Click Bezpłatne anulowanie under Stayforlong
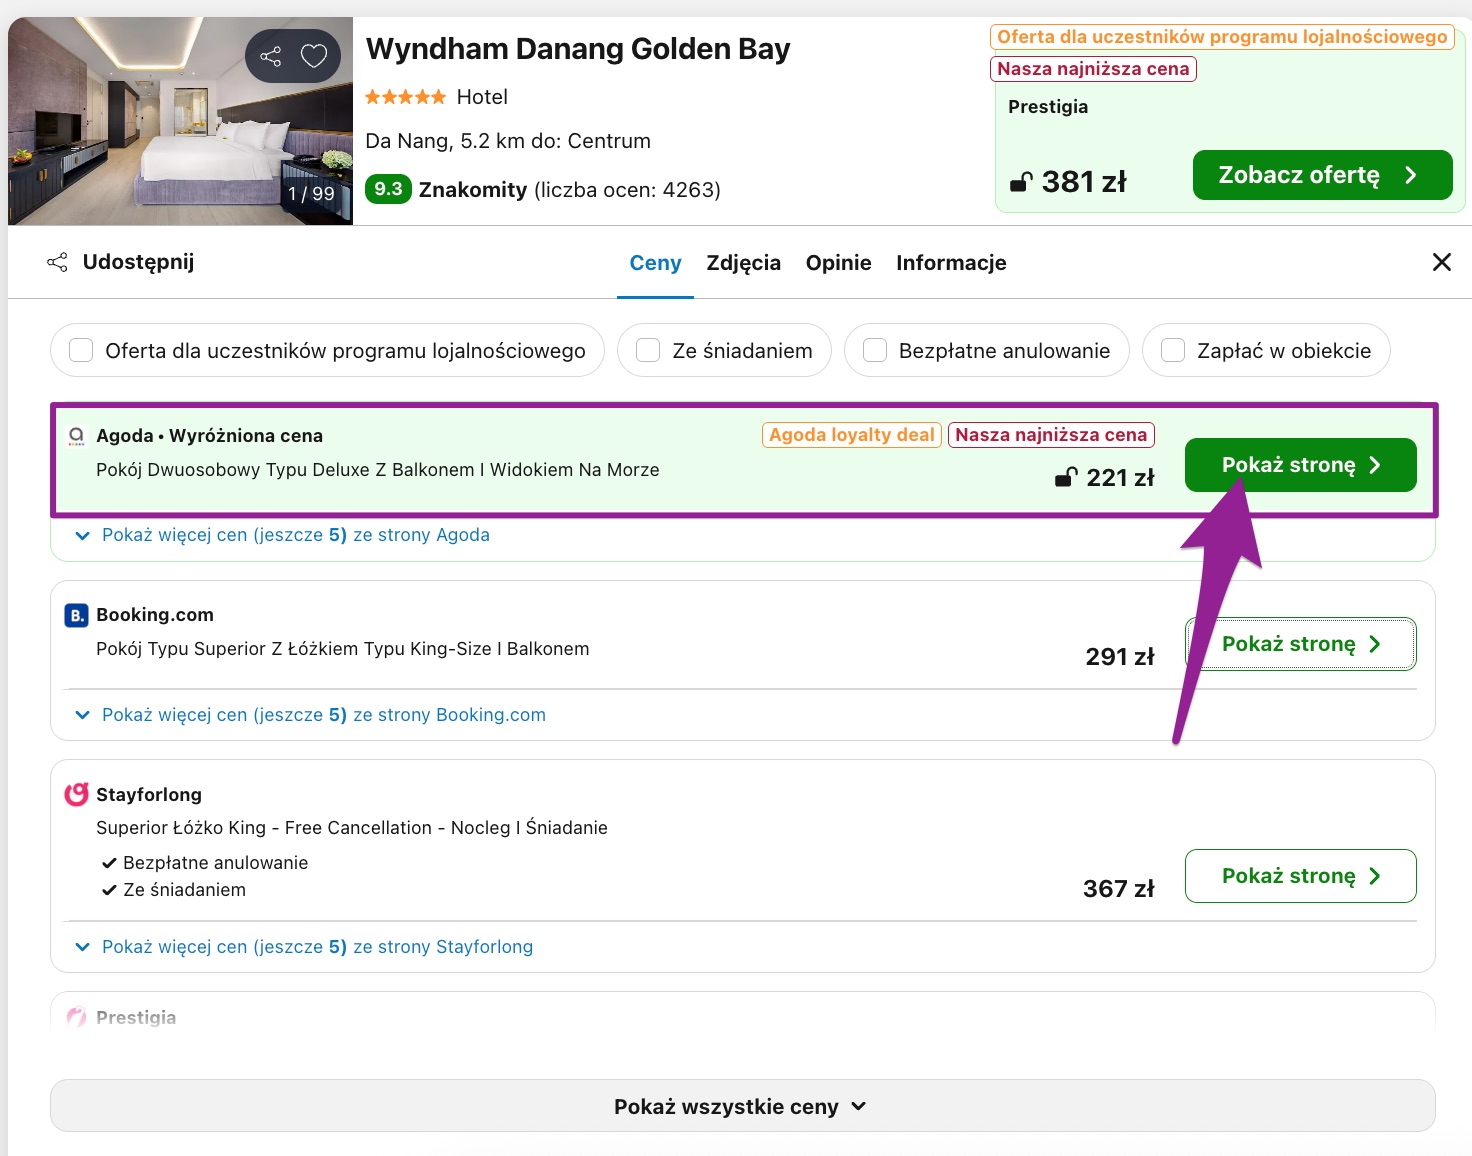The width and height of the screenshot is (1472, 1156). point(215,863)
